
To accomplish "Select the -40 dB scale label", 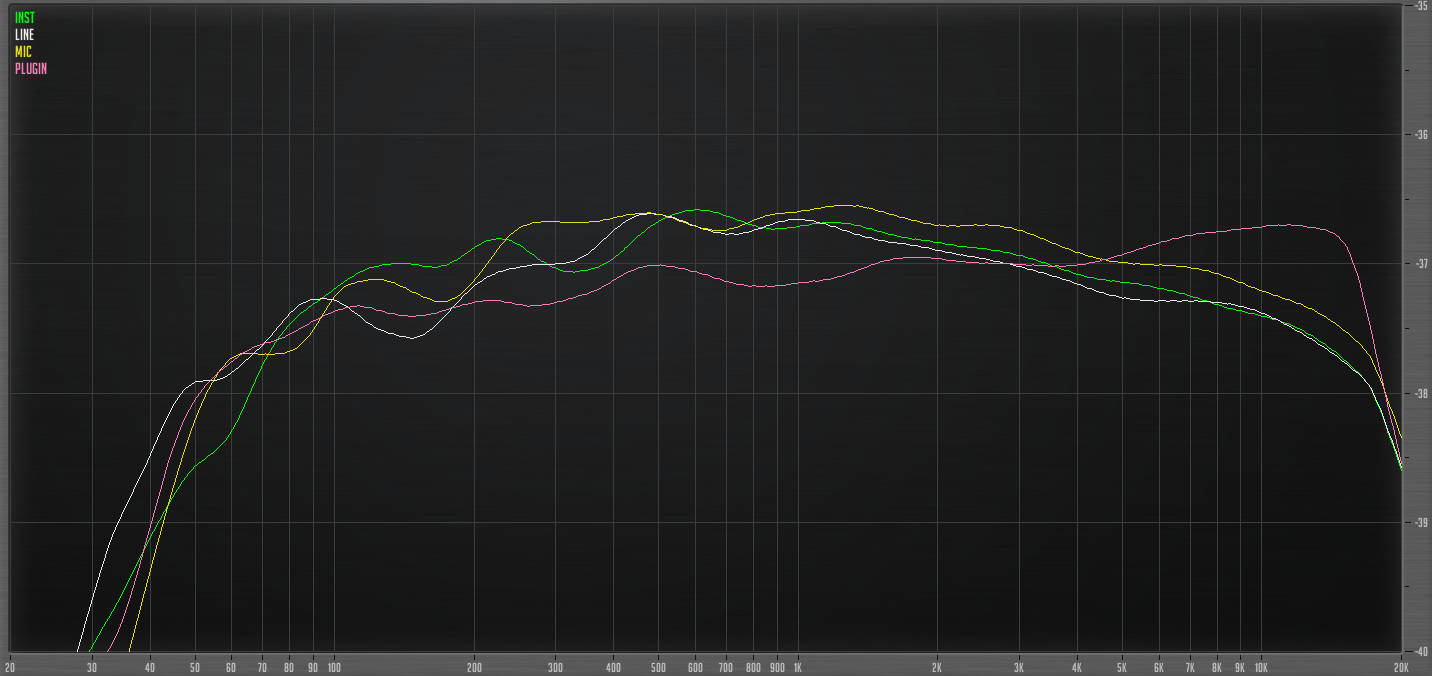I will pyautogui.click(x=1421, y=649).
